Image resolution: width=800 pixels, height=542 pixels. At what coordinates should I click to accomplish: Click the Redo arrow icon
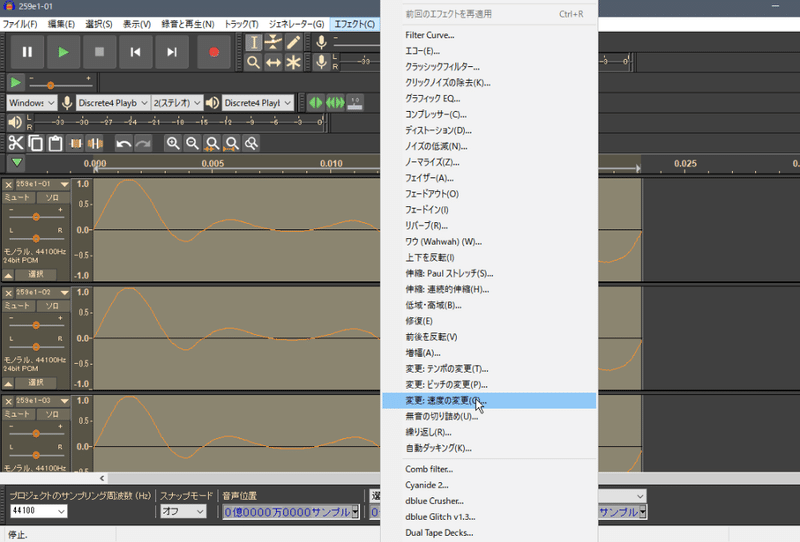pyautogui.click(x=143, y=143)
